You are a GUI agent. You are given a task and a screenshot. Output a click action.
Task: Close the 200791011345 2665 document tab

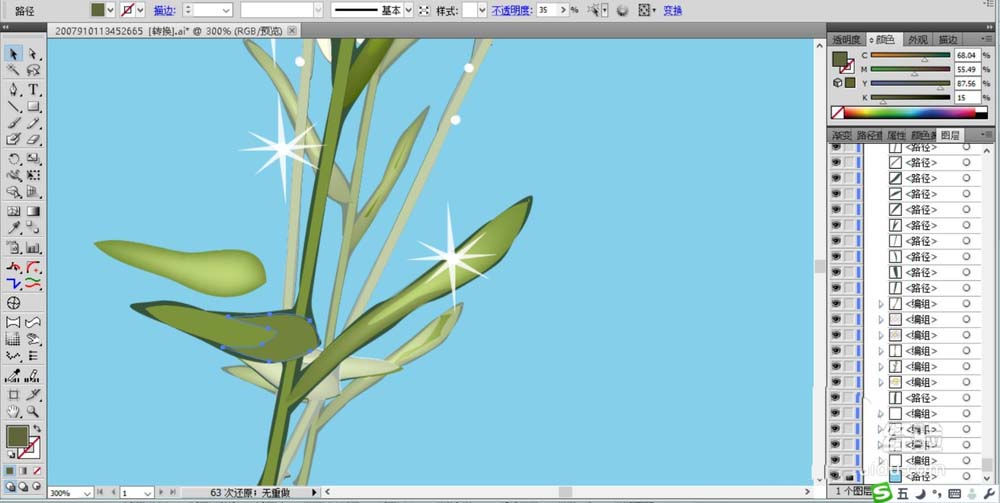(291, 31)
